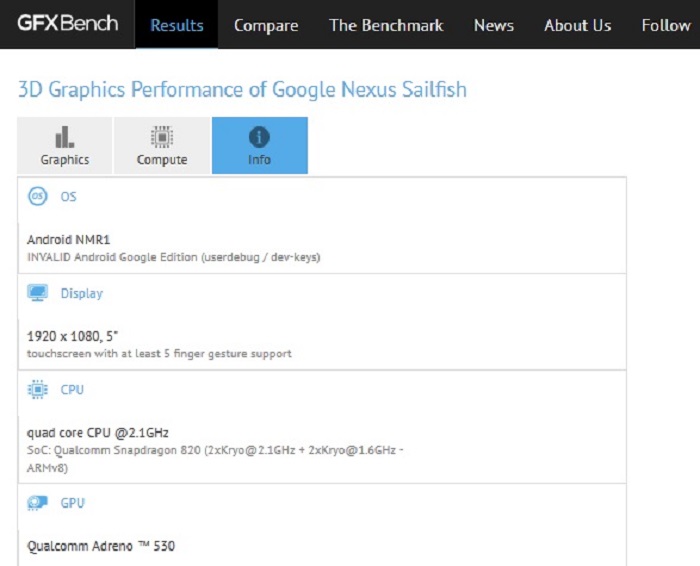The width and height of the screenshot is (700, 566).
Task: Select the Android NMR1 text
Action: point(68,240)
